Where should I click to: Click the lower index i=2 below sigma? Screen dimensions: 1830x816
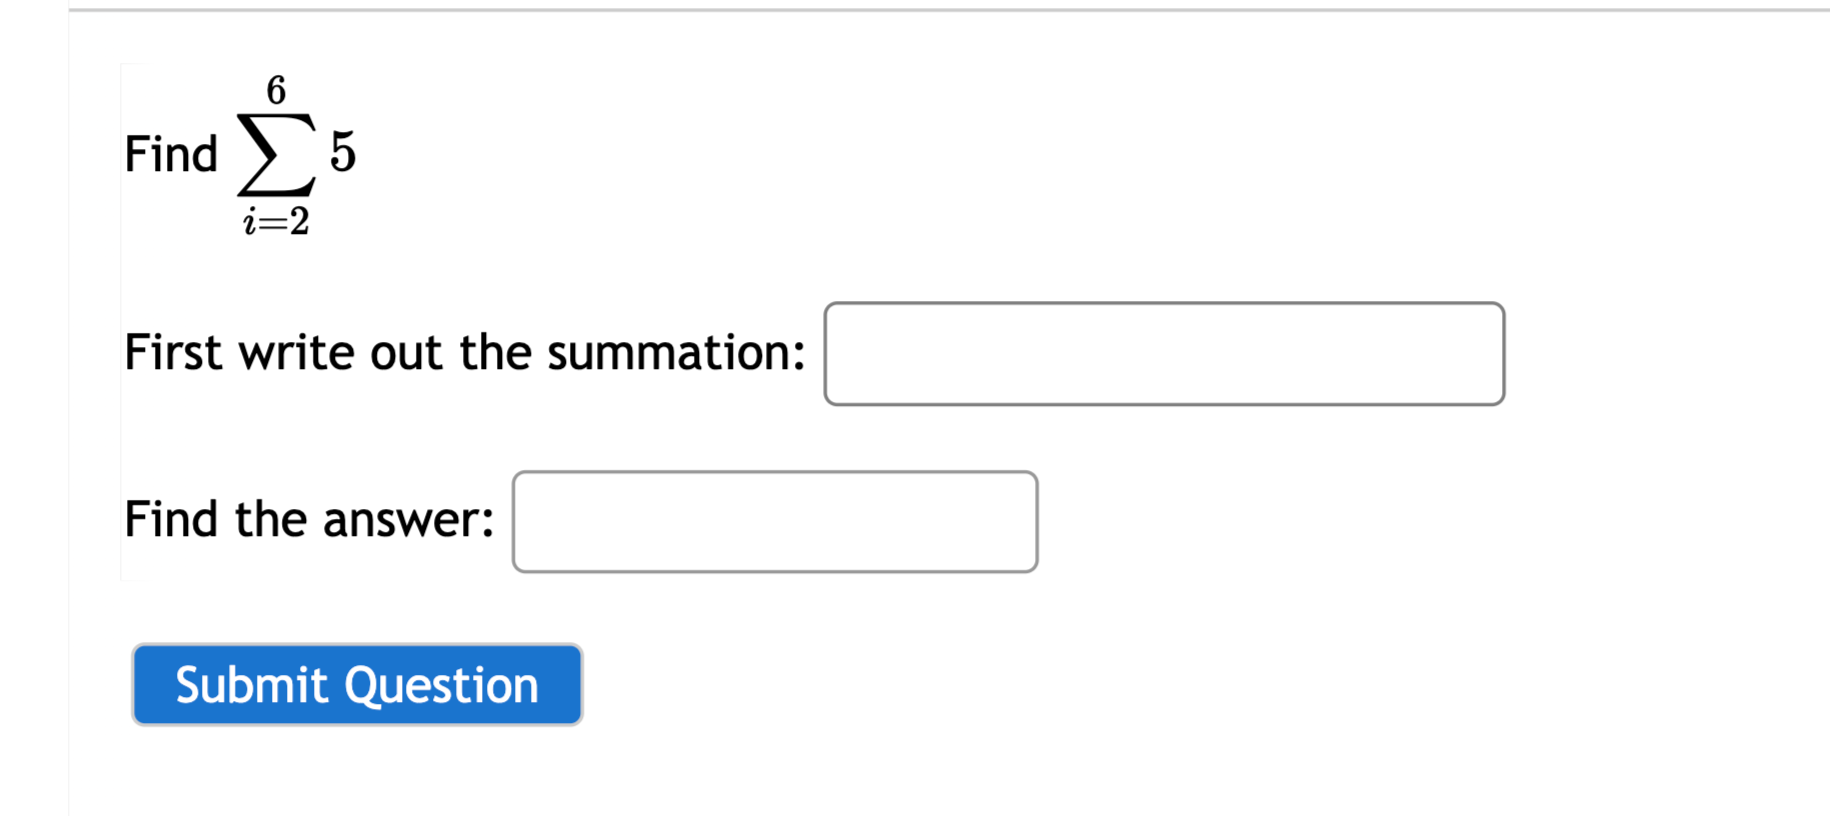274,222
